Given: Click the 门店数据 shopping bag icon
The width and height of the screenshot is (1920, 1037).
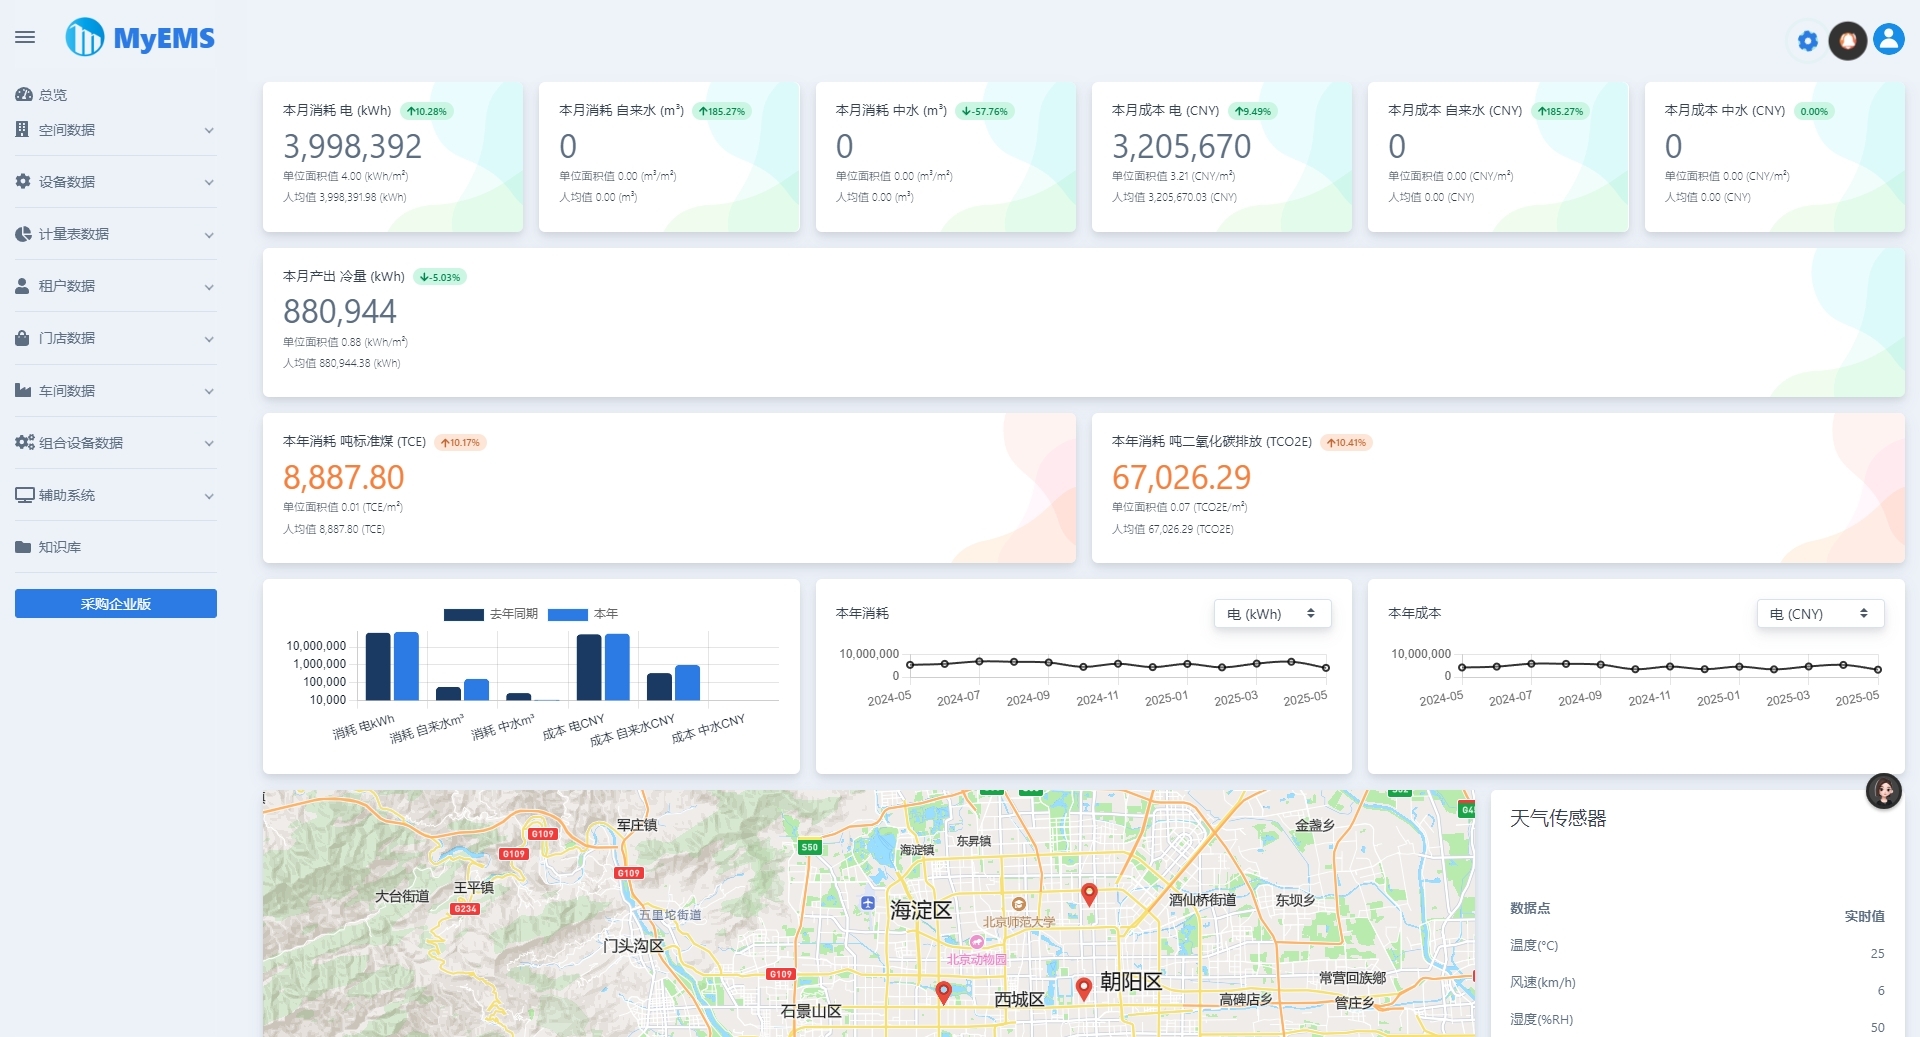Looking at the screenshot, I should pyautogui.click(x=22, y=338).
